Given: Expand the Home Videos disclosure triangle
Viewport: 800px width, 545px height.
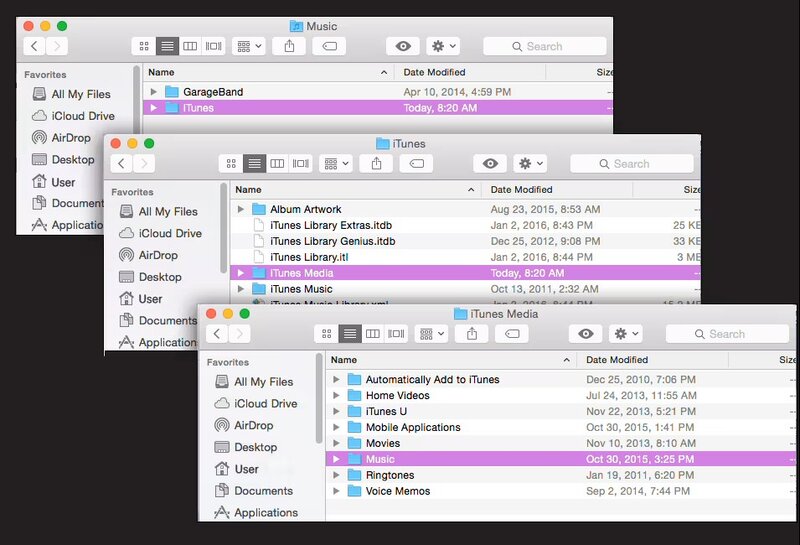Looking at the screenshot, I should tap(336, 395).
